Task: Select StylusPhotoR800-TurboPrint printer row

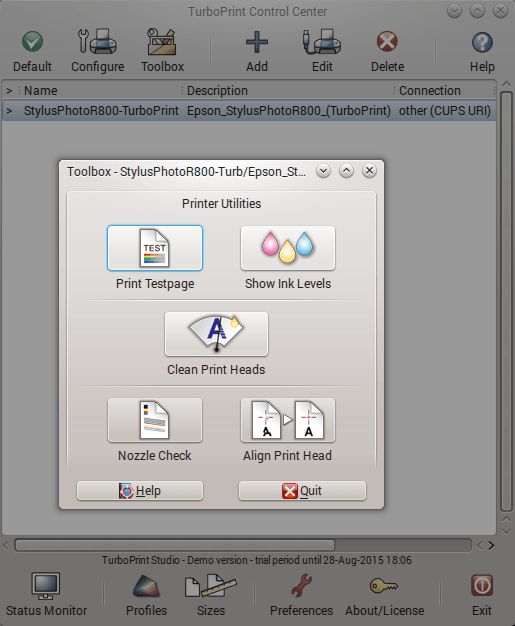Action: (249, 111)
